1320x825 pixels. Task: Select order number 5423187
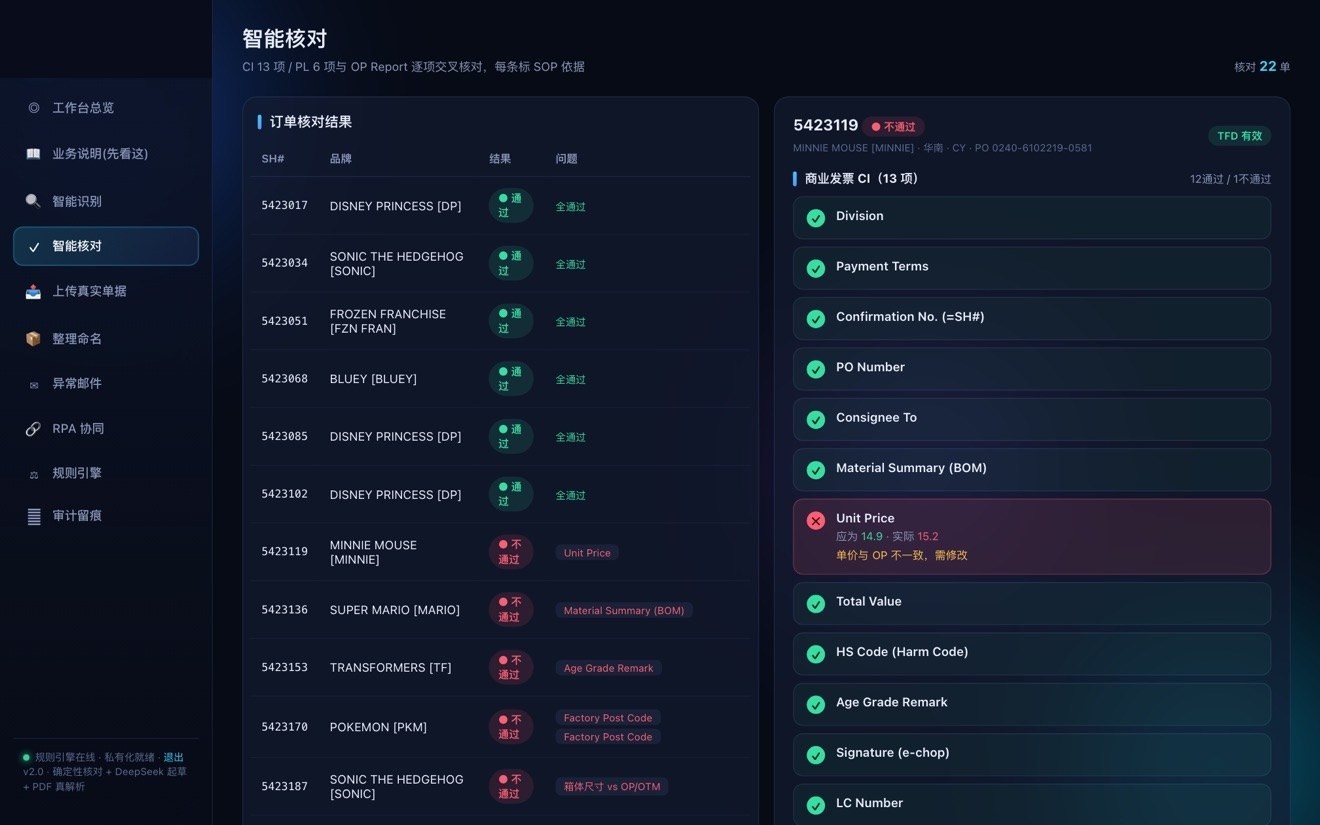[x=285, y=787]
